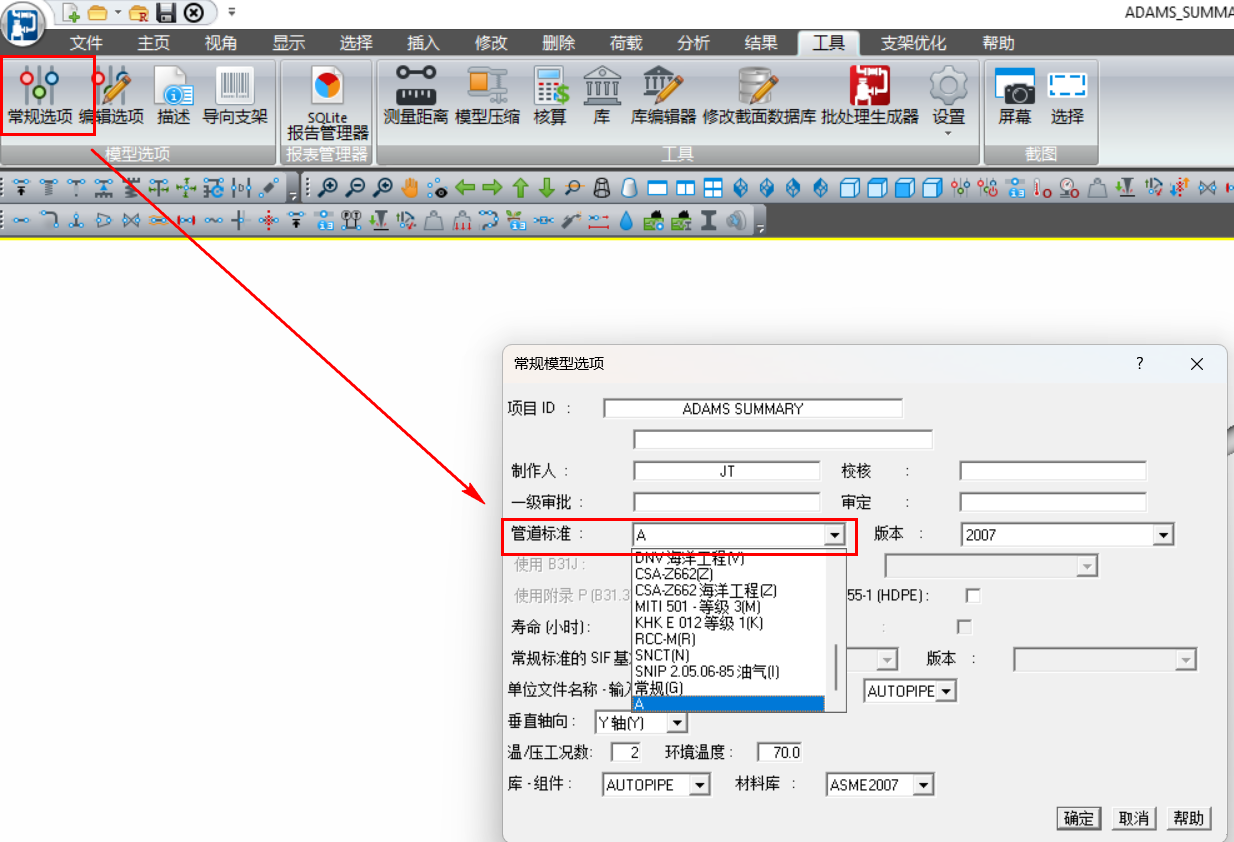The image size is (1234, 842).
Task: Click the 制作人 JT input field
Action: tap(727, 471)
